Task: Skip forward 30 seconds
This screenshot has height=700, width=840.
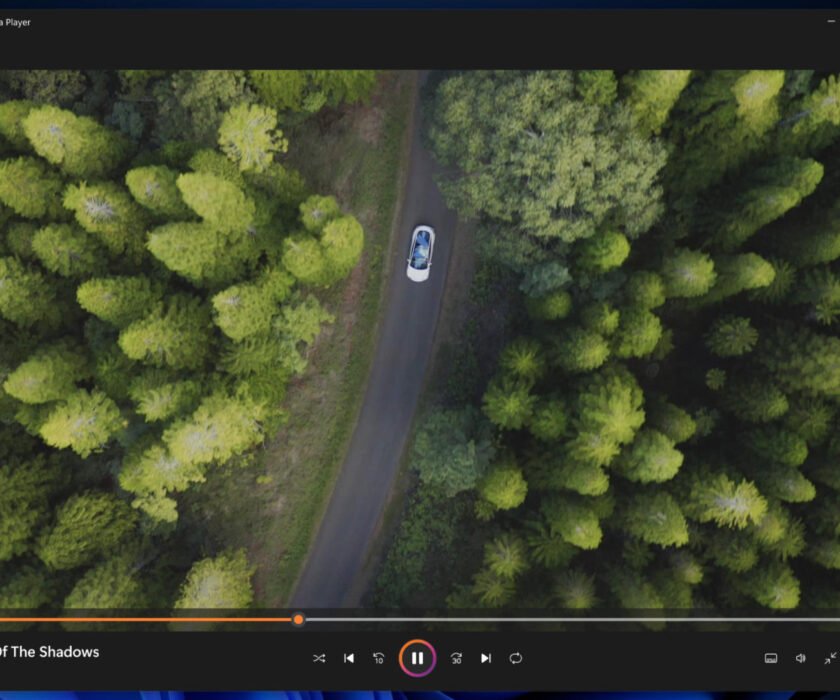Action: (456, 658)
